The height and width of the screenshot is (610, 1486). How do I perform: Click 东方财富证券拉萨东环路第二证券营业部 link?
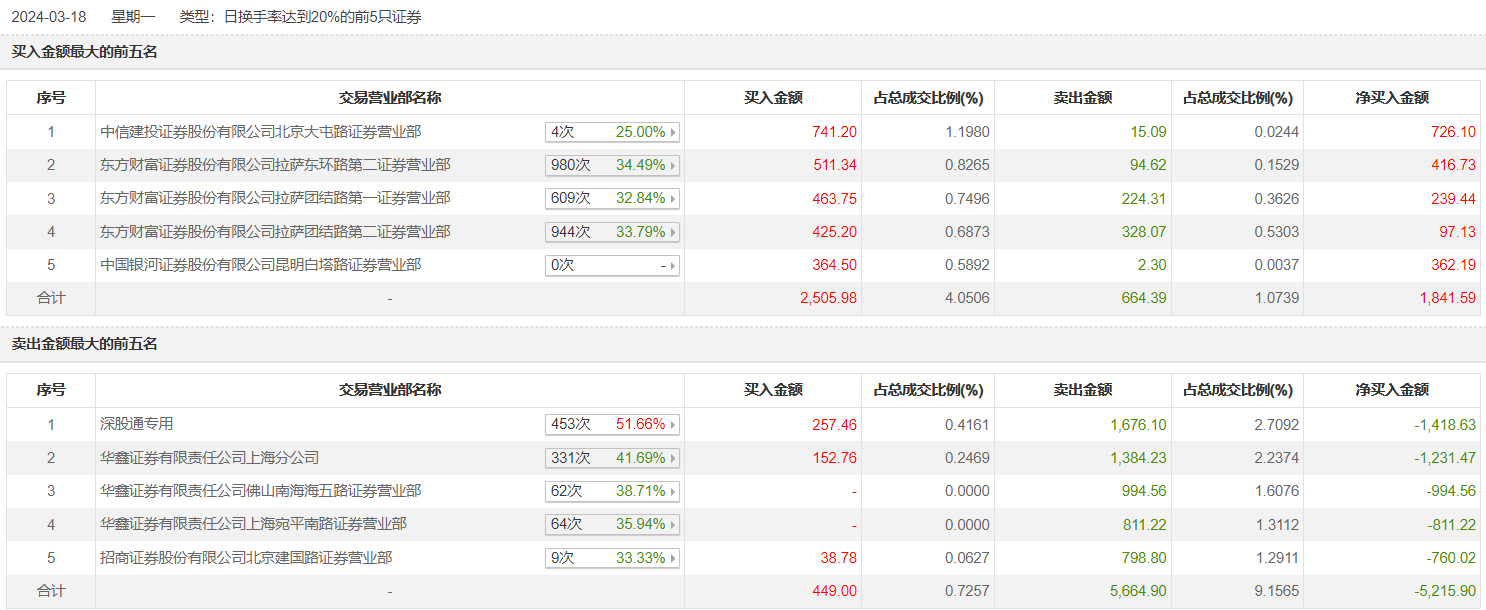coord(276,165)
